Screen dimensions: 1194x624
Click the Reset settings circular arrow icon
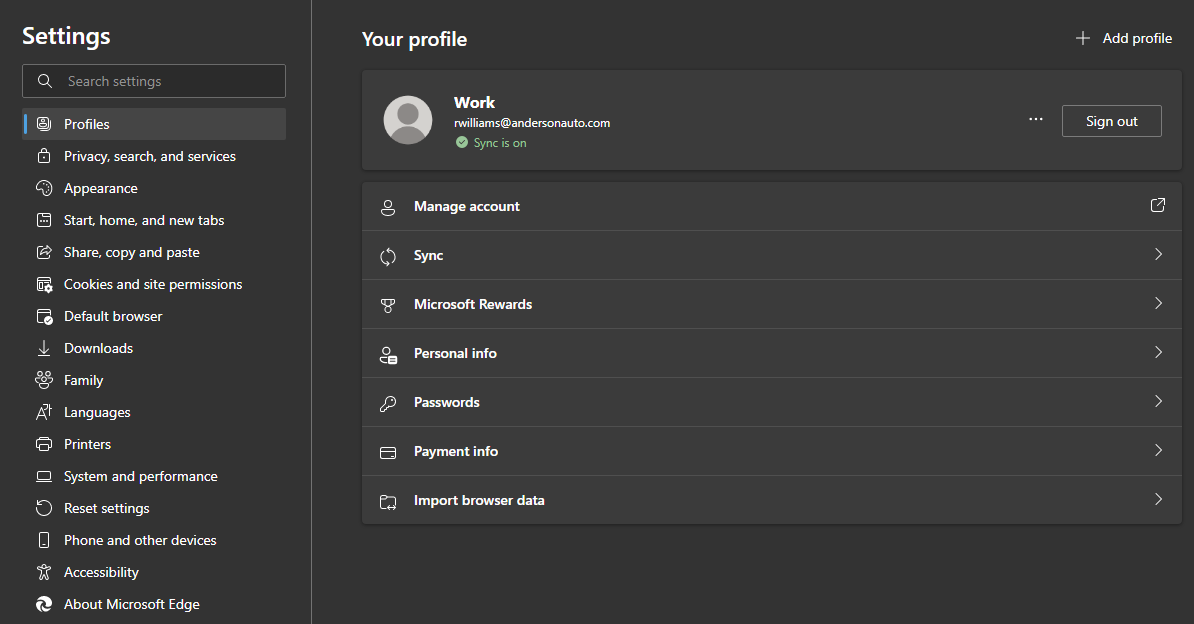[x=44, y=507]
